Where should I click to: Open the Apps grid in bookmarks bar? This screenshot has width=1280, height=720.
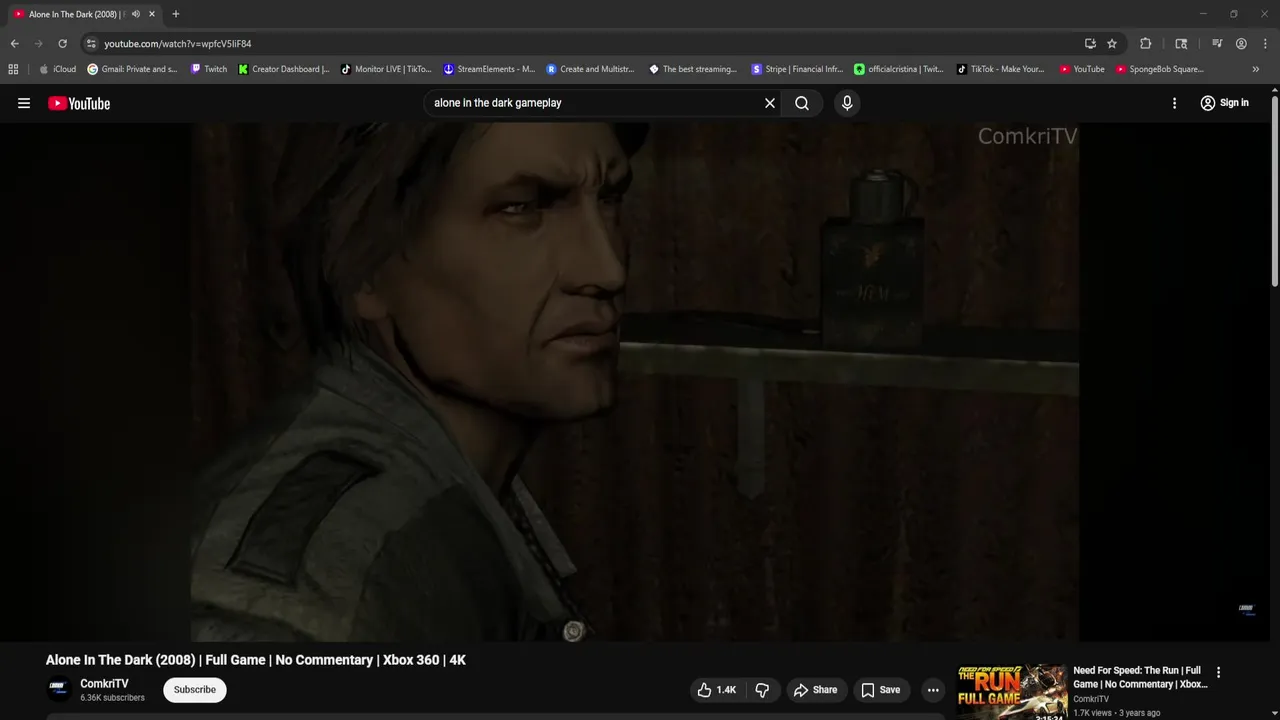pyautogui.click(x=13, y=69)
